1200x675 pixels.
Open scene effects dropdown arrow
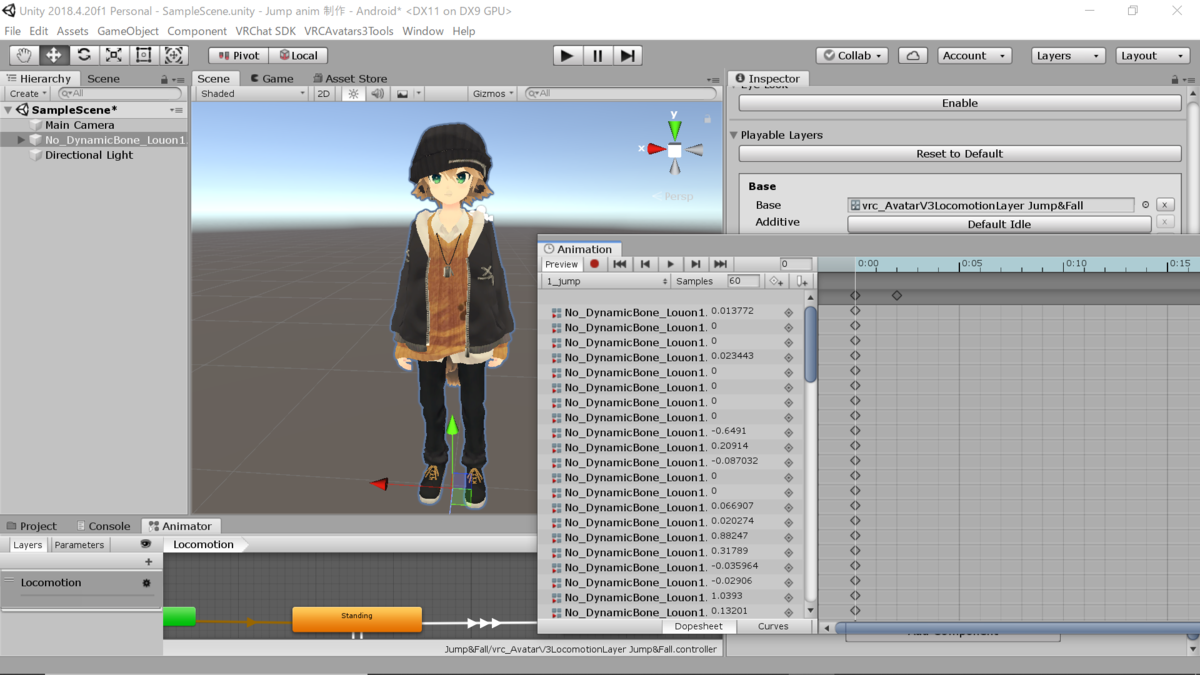coord(418,93)
